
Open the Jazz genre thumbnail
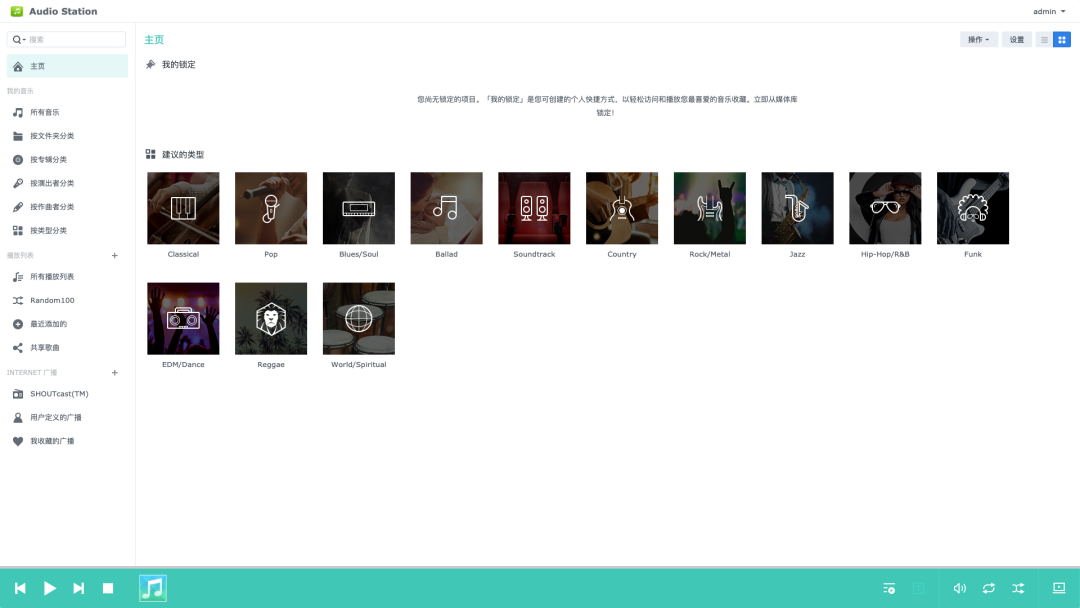[x=797, y=208]
